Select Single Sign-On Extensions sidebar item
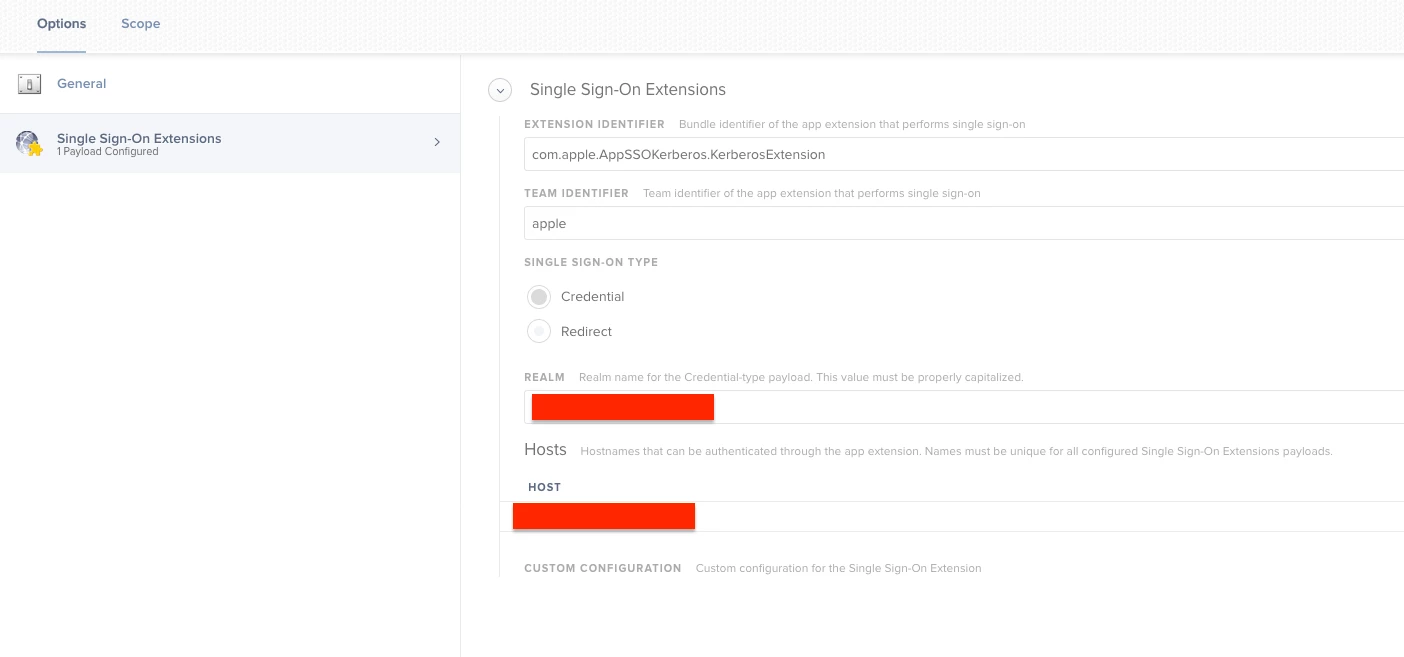 tap(230, 143)
